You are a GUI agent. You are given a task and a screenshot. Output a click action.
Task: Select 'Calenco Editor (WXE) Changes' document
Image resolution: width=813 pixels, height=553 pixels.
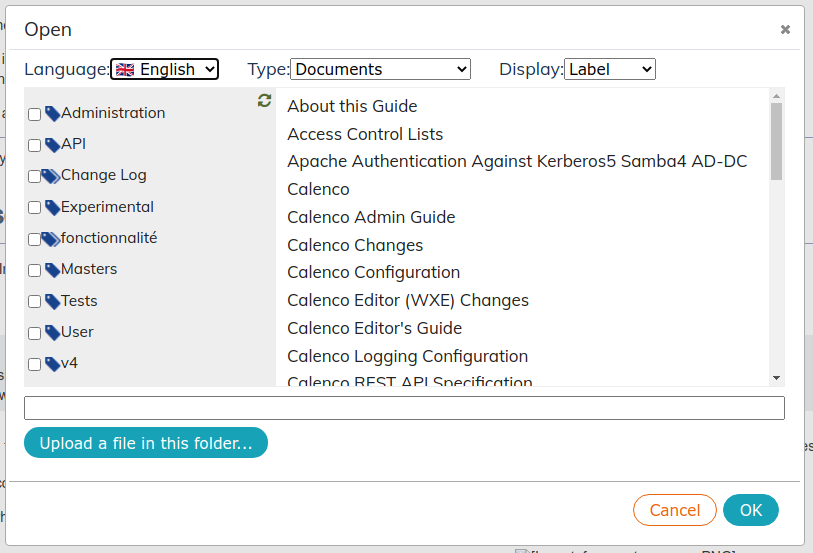point(408,300)
